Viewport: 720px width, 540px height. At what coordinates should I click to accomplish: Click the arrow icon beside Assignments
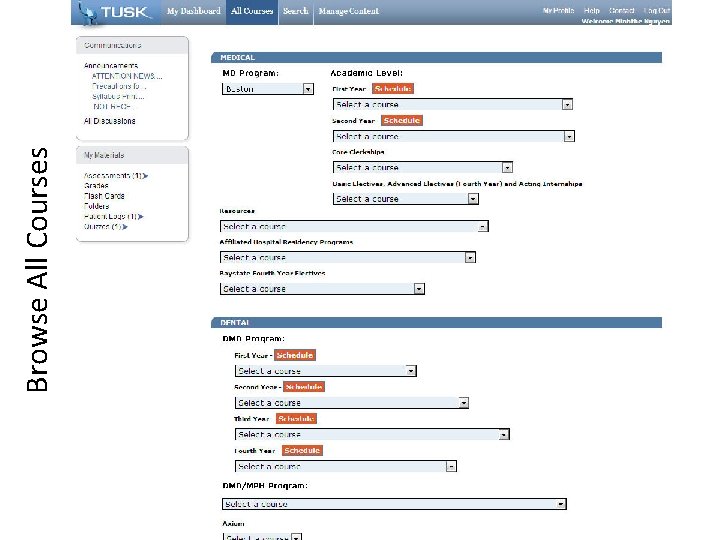click(x=146, y=176)
